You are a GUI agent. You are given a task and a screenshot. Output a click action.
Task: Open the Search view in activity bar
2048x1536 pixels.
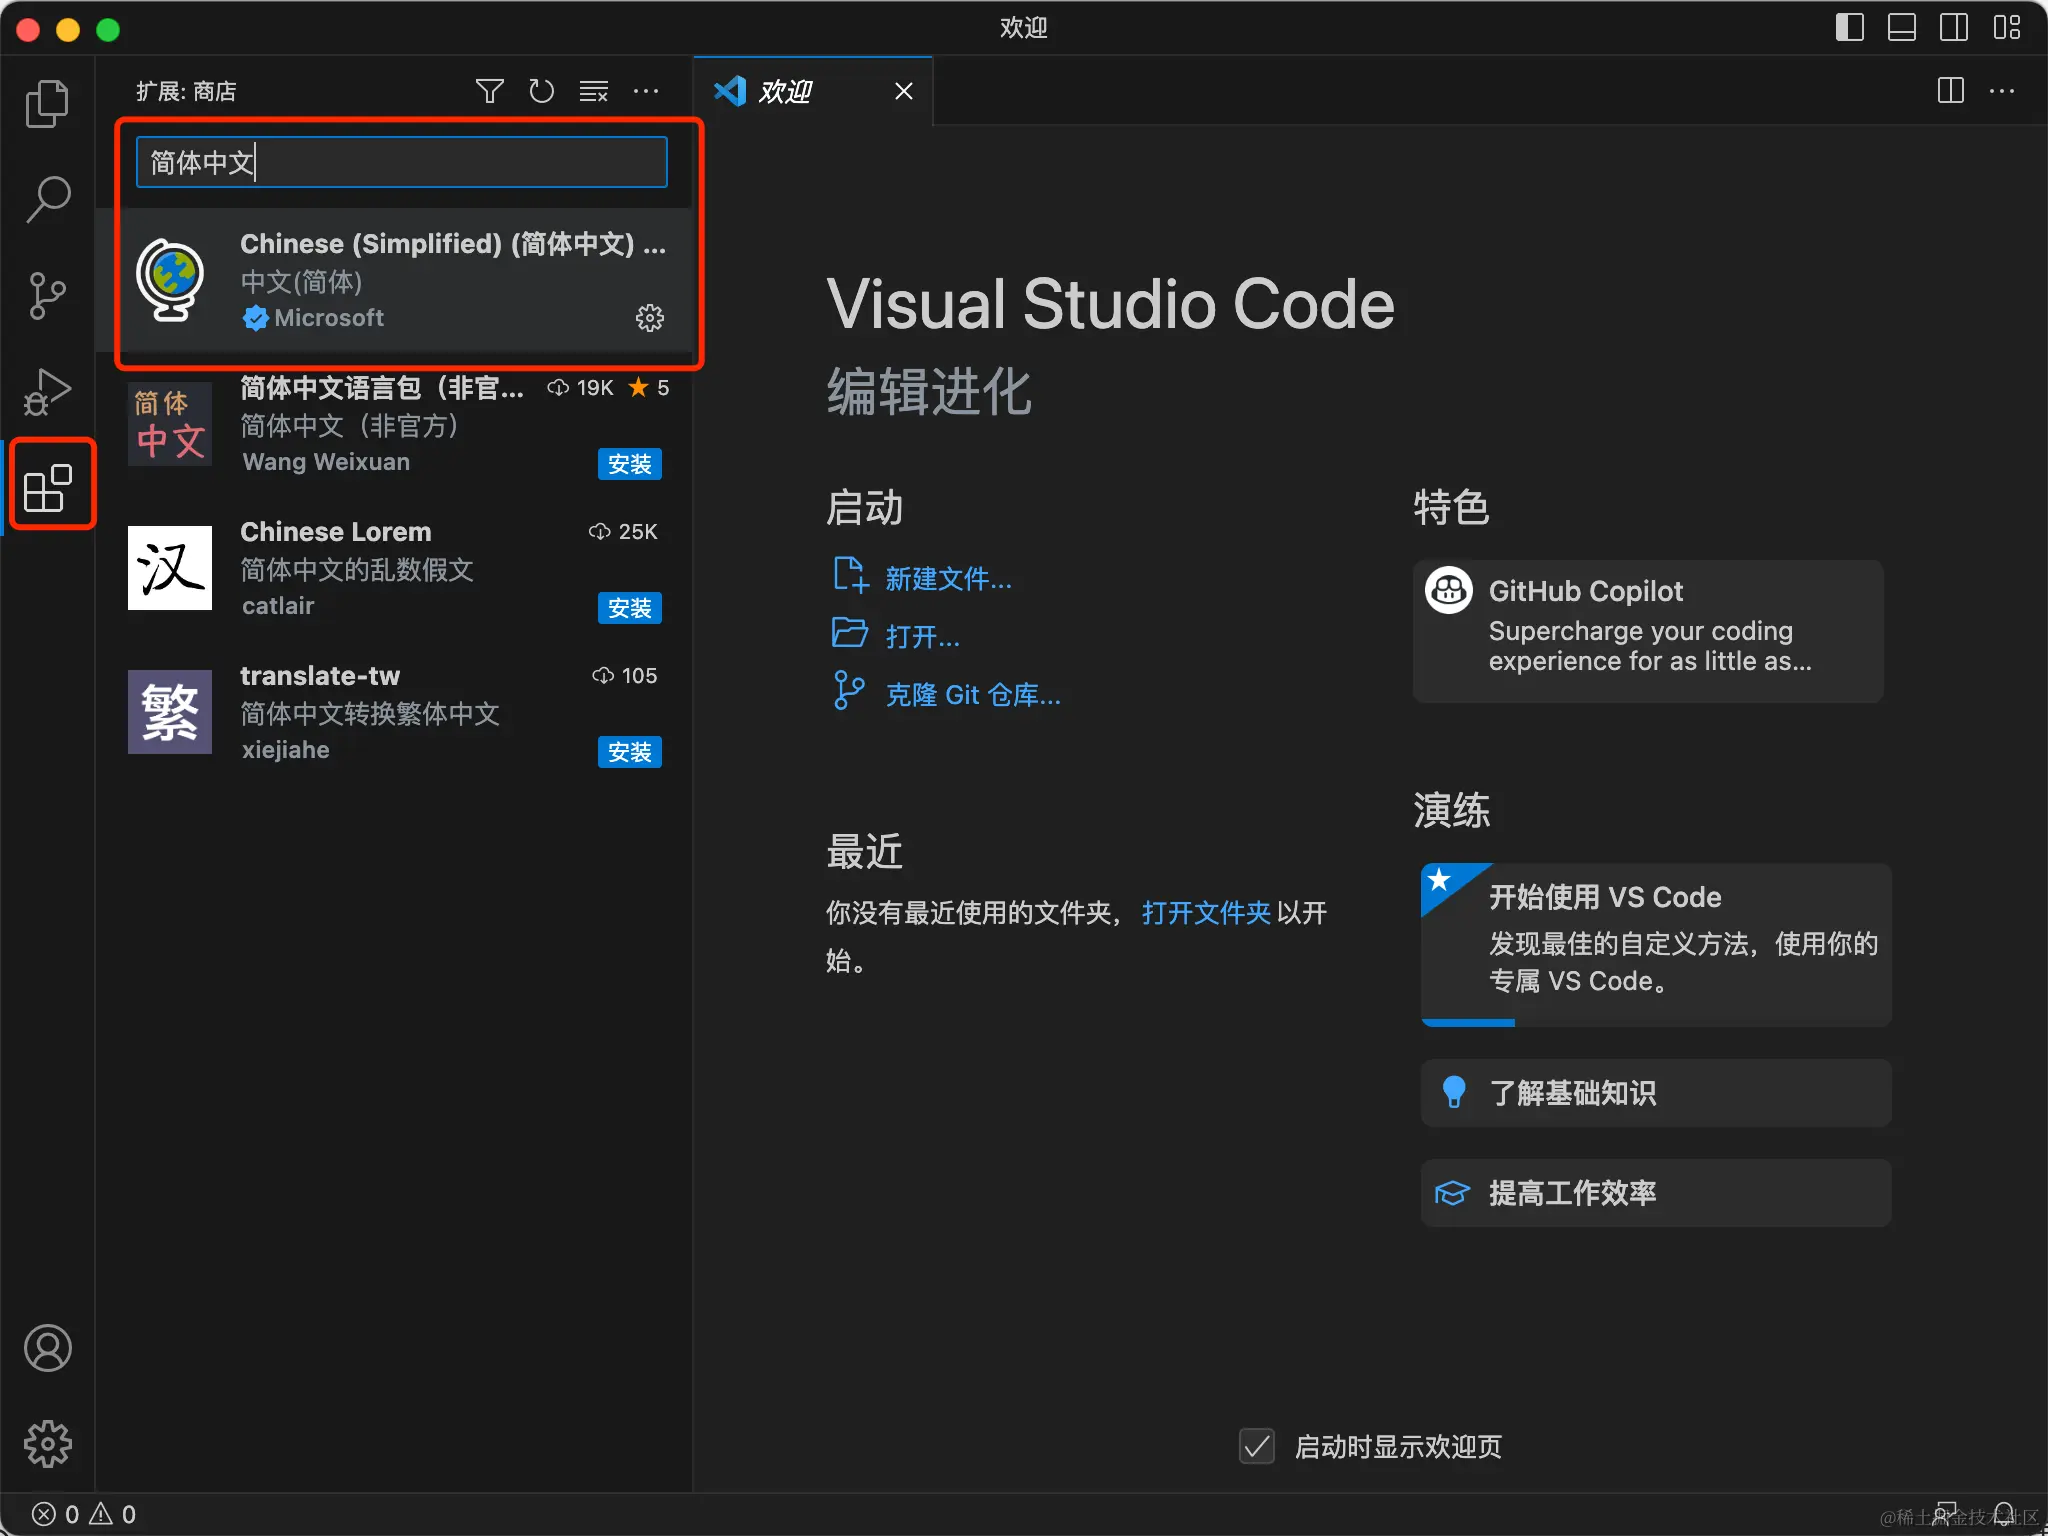(47, 199)
